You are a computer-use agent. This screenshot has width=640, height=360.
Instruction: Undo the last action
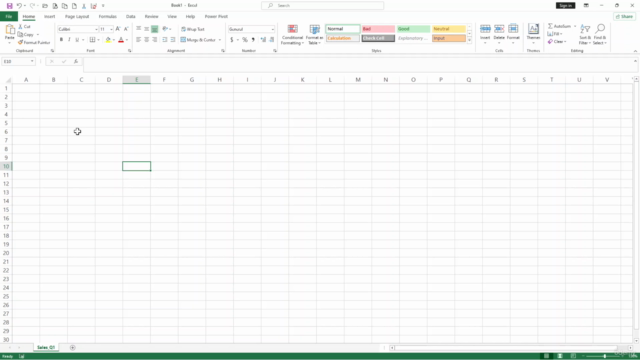click(19, 6)
